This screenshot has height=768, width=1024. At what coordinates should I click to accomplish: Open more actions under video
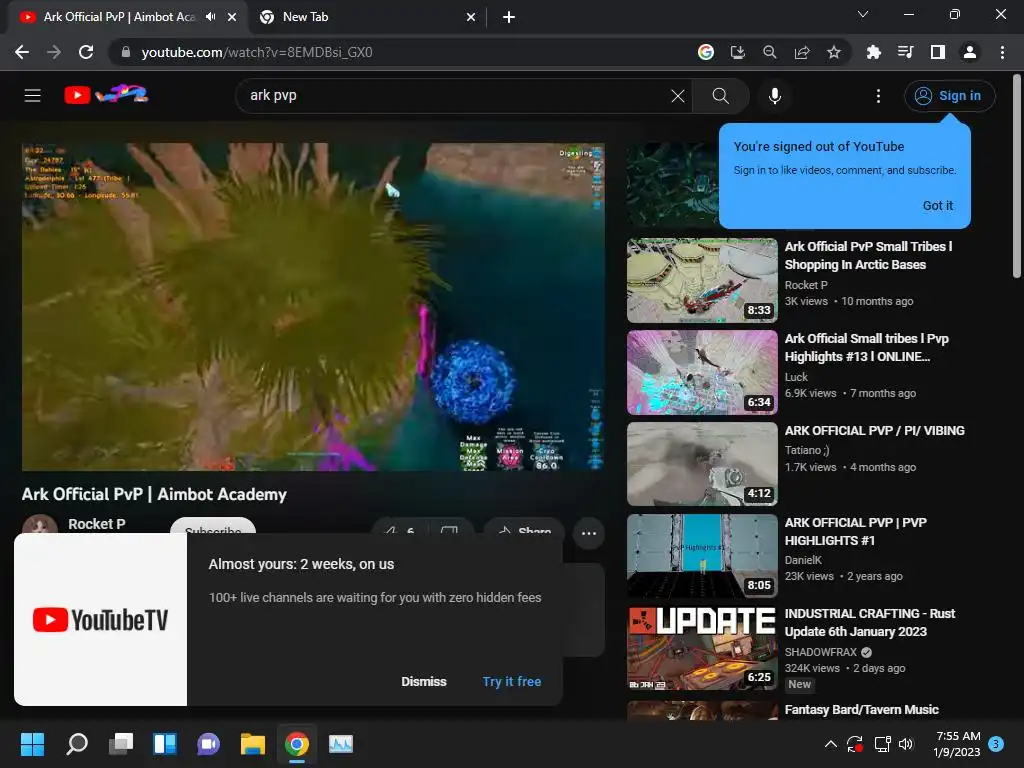click(588, 534)
